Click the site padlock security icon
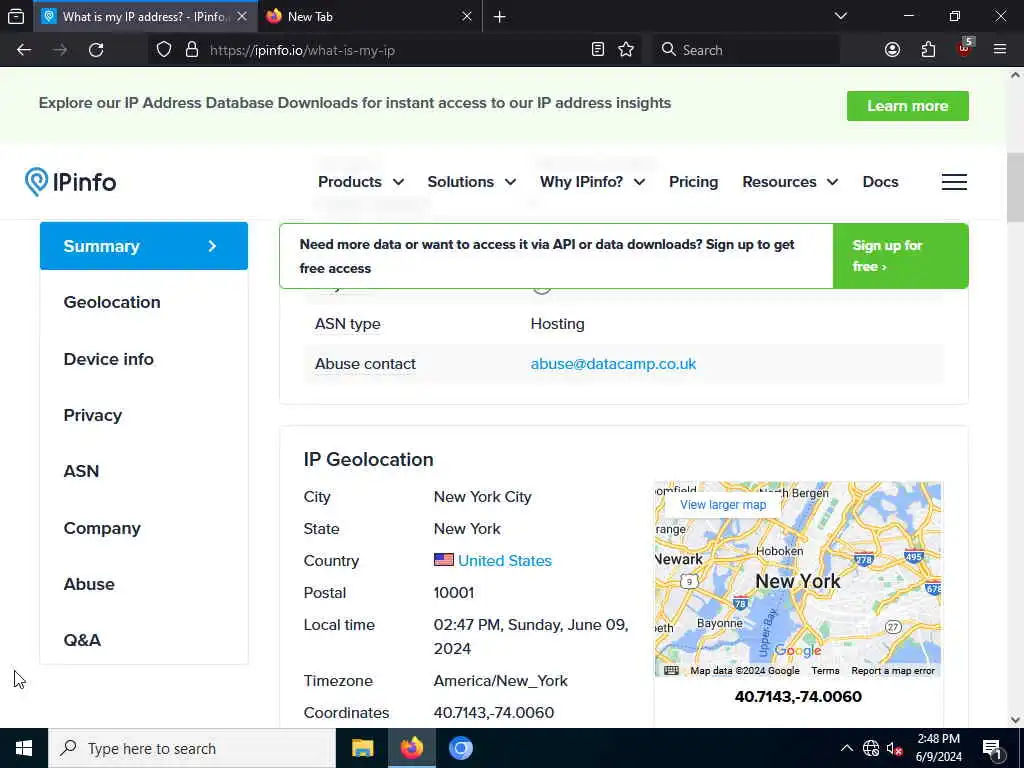The height and width of the screenshot is (768, 1024). click(x=192, y=50)
